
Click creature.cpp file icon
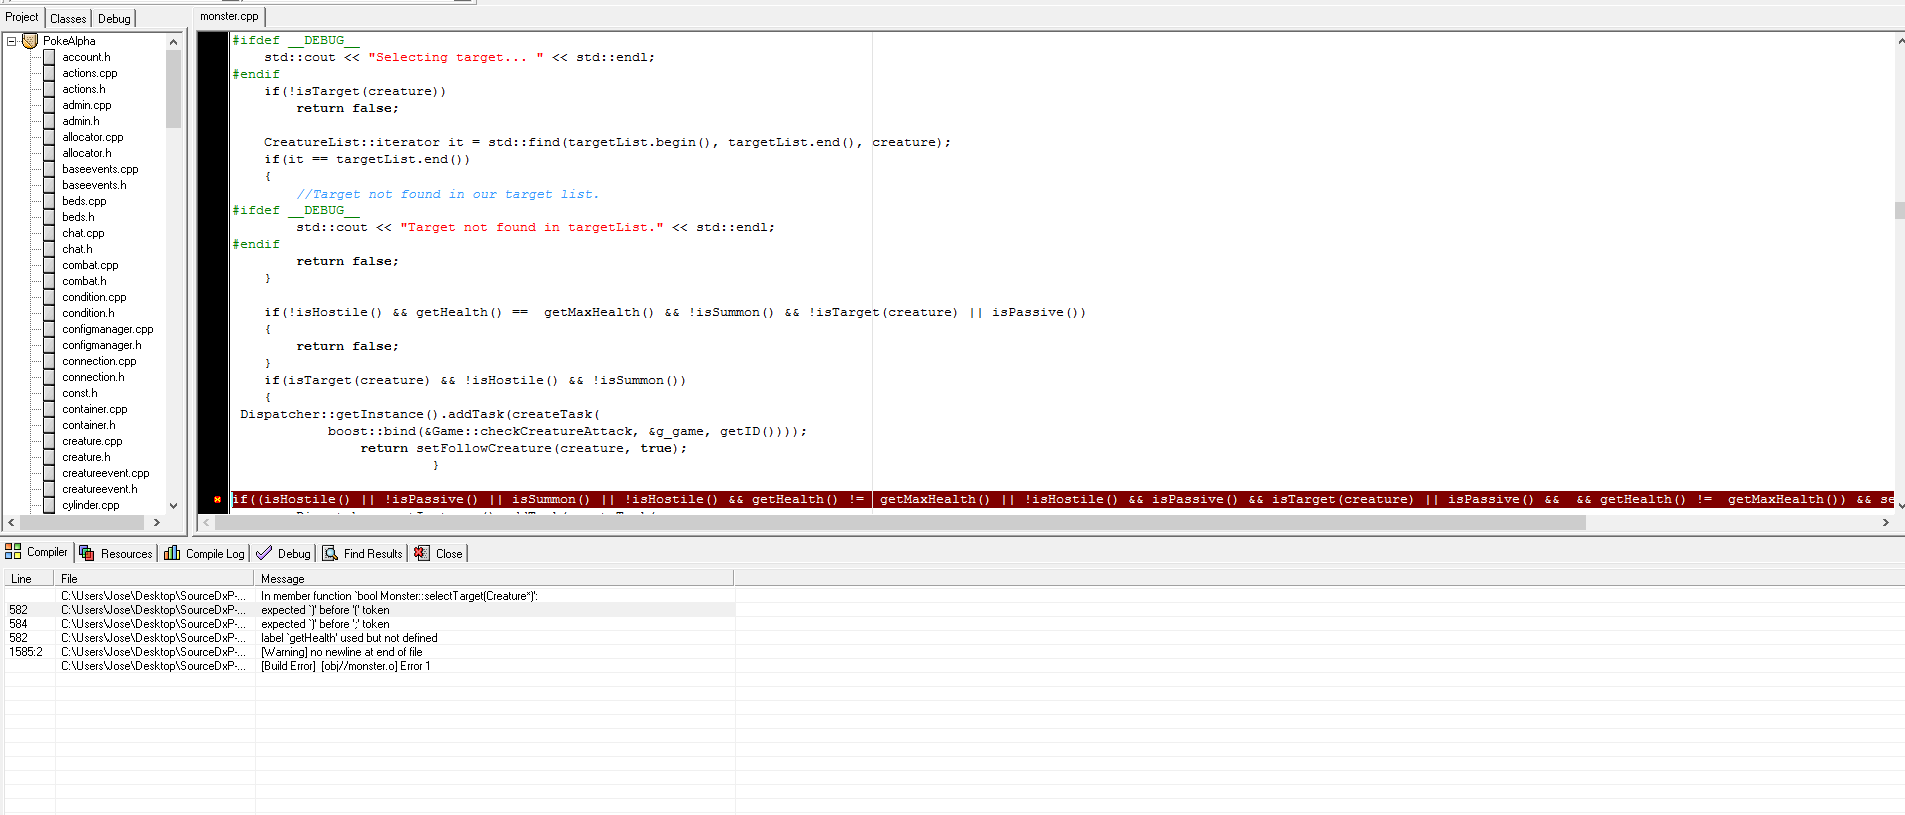[49, 441]
